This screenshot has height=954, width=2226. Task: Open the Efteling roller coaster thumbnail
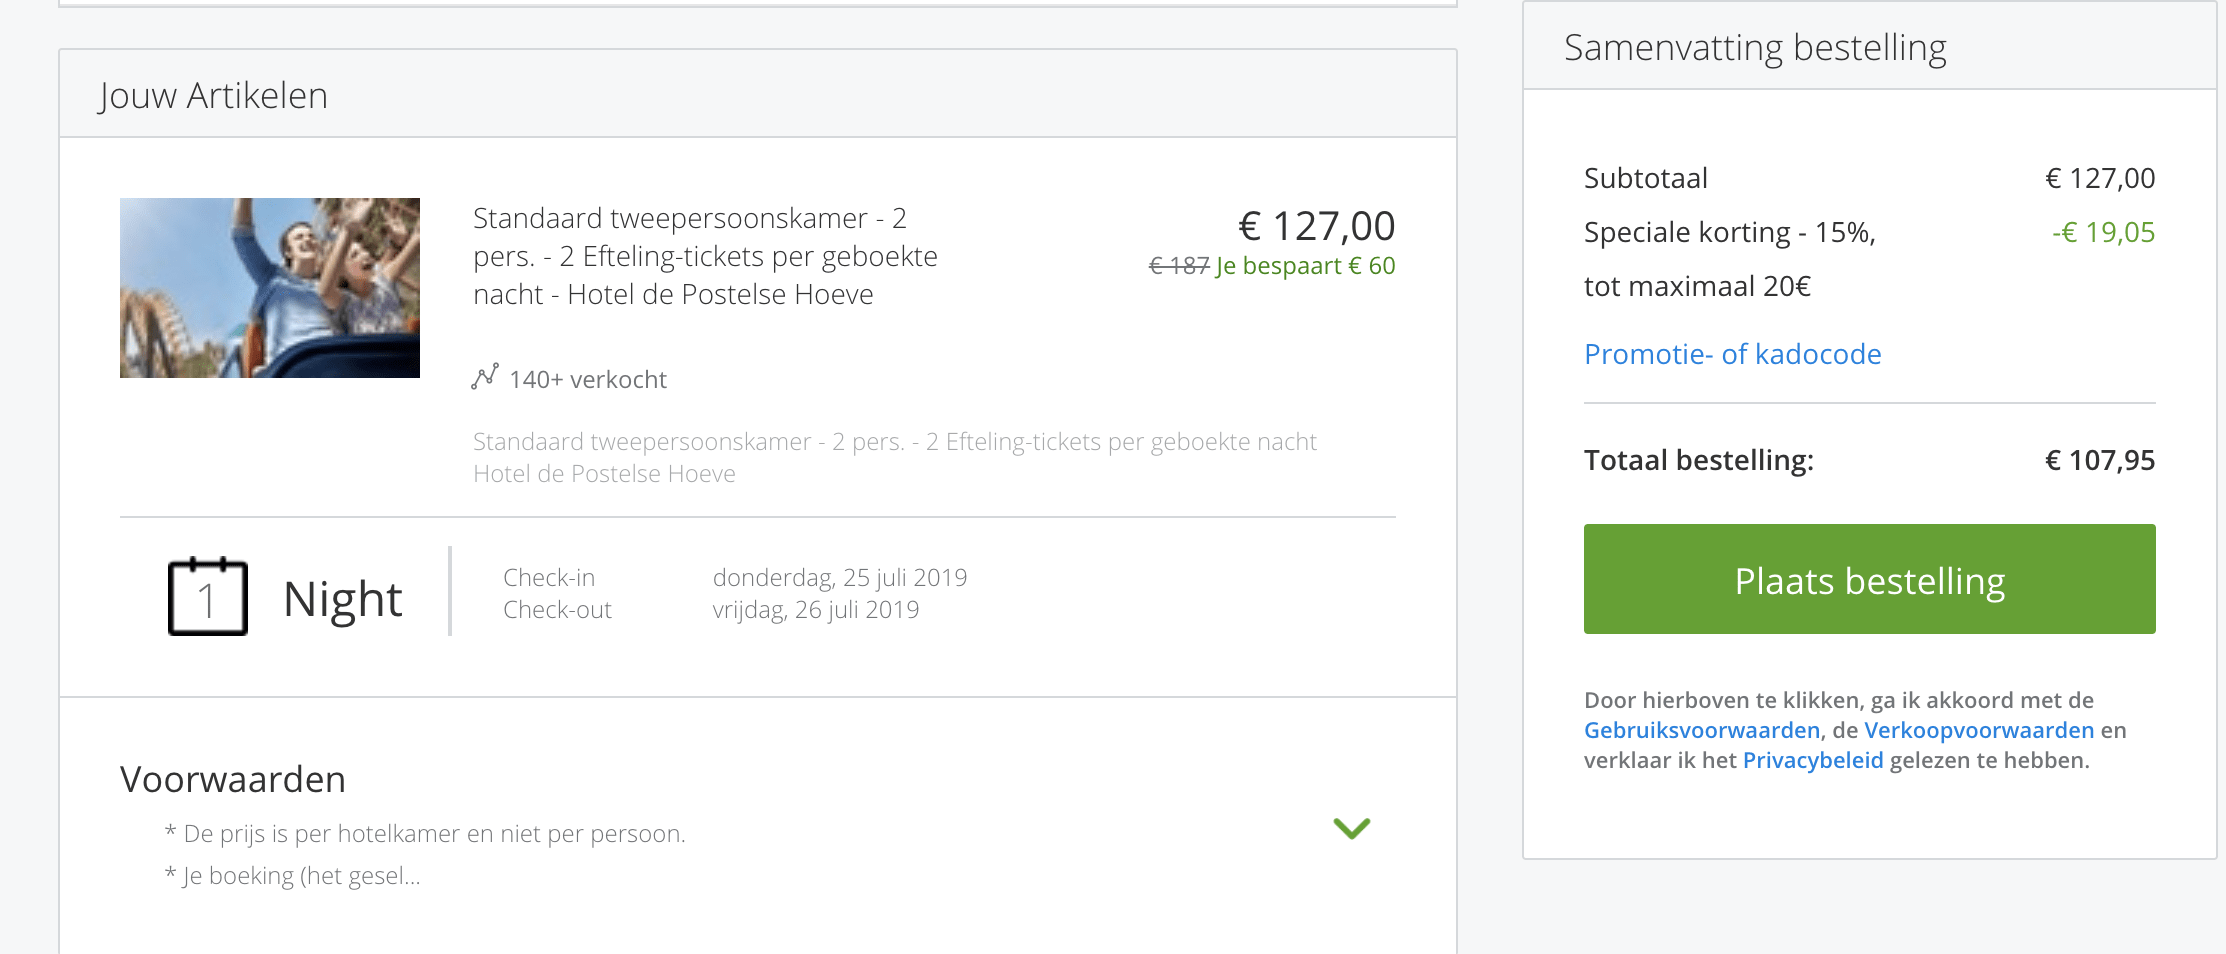270,288
